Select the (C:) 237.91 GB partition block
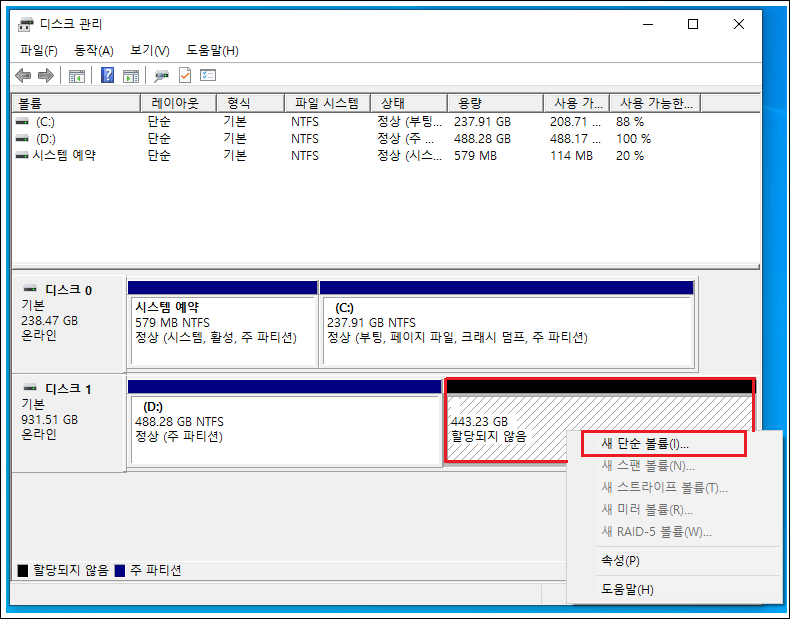The height and width of the screenshot is (620, 792). 507,323
